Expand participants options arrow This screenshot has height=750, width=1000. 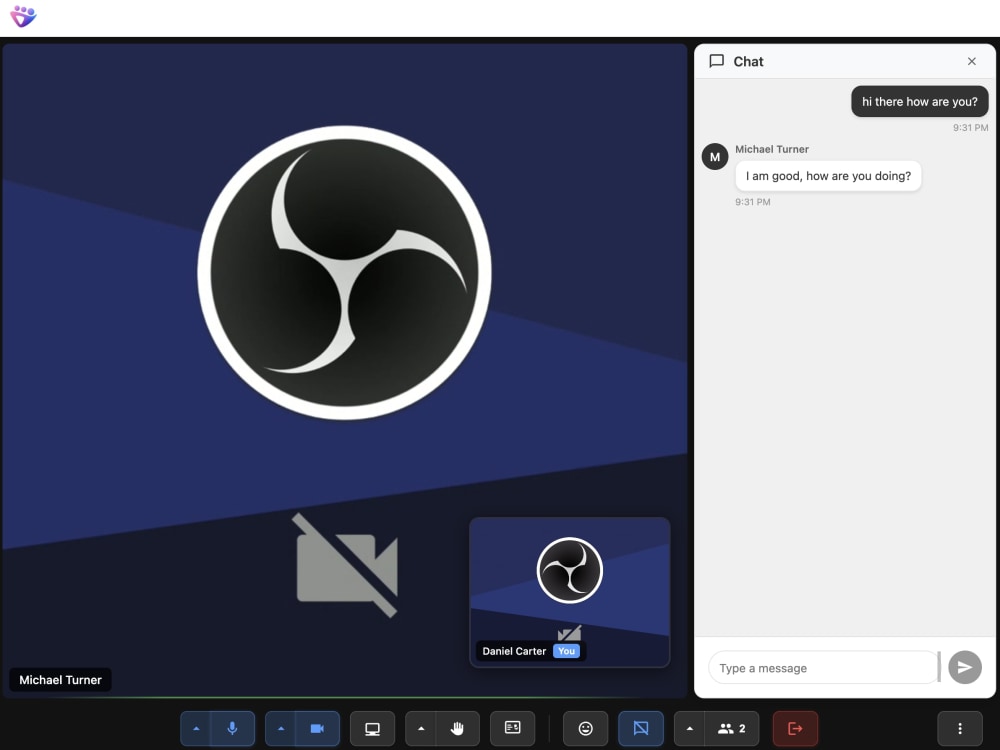689,728
